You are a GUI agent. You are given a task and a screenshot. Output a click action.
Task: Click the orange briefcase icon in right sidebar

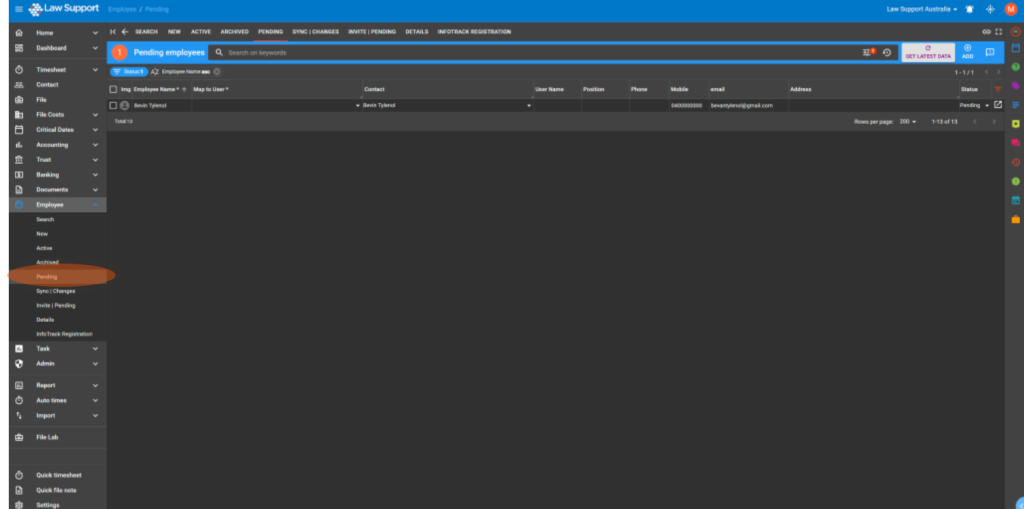pyautogui.click(x=1015, y=219)
